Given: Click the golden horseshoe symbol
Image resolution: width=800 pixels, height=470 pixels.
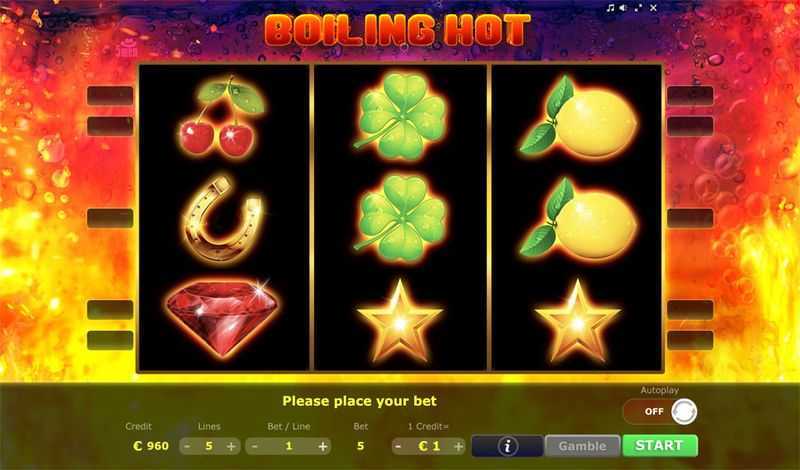Looking at the screenshot, I should (223, 219).
